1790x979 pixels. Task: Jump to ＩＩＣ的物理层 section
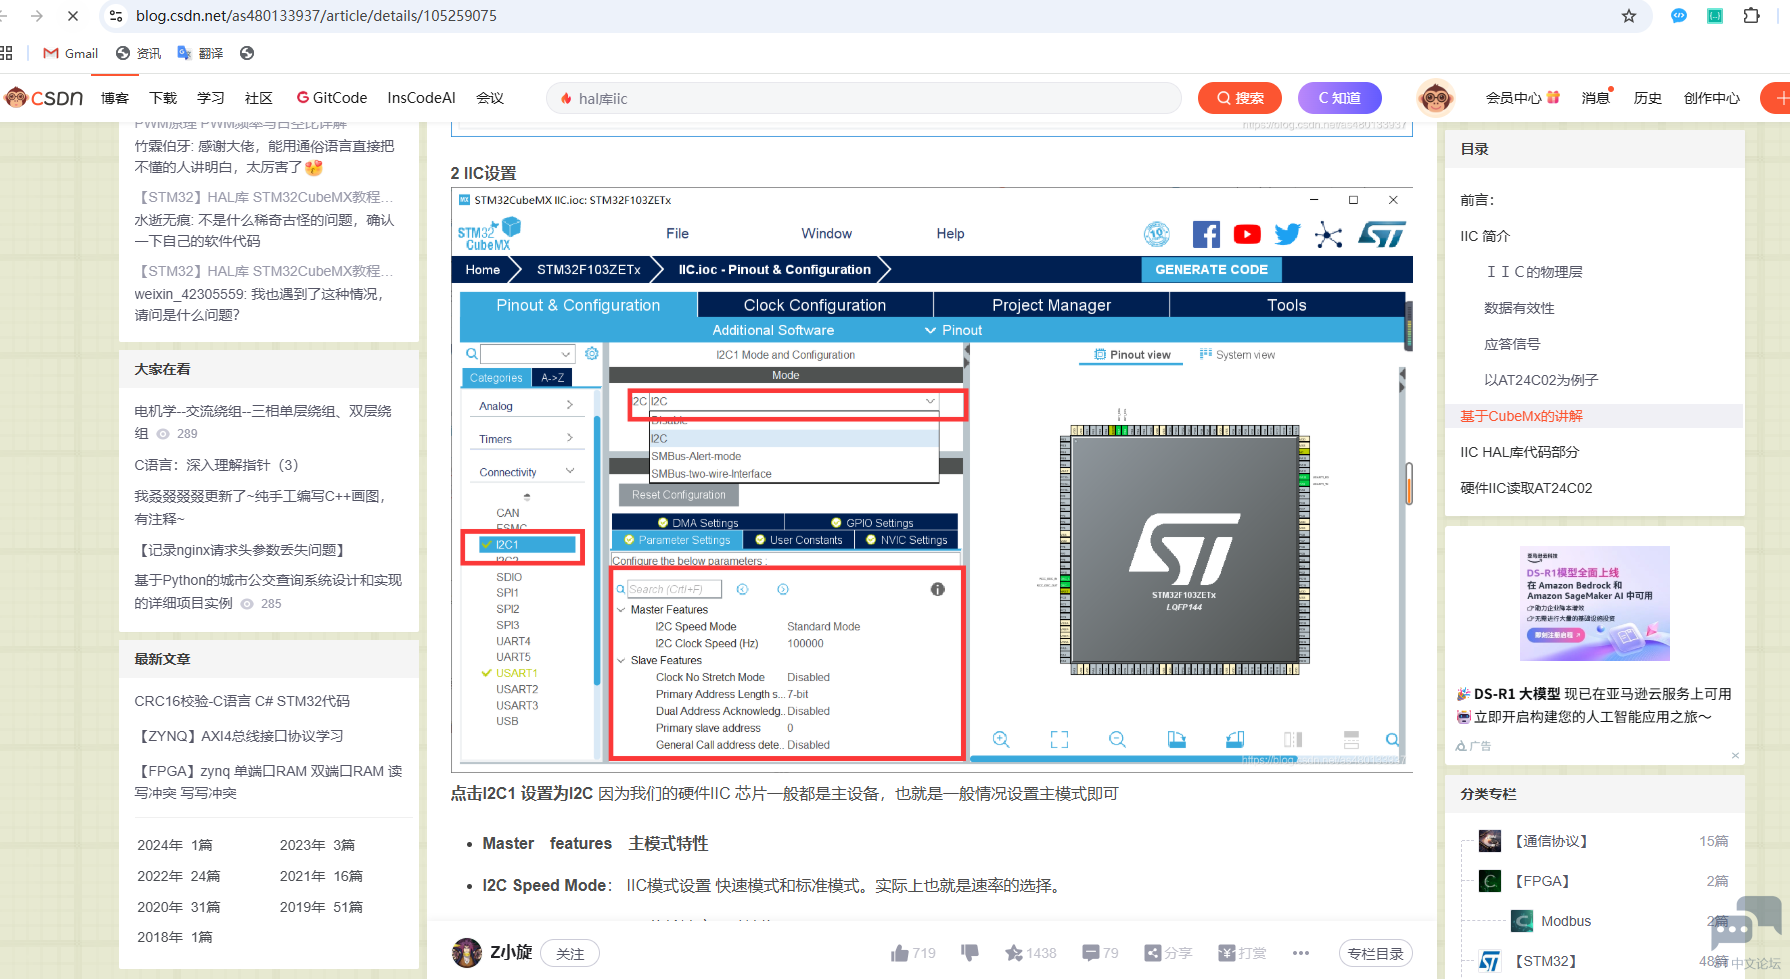click(1533, 272)
